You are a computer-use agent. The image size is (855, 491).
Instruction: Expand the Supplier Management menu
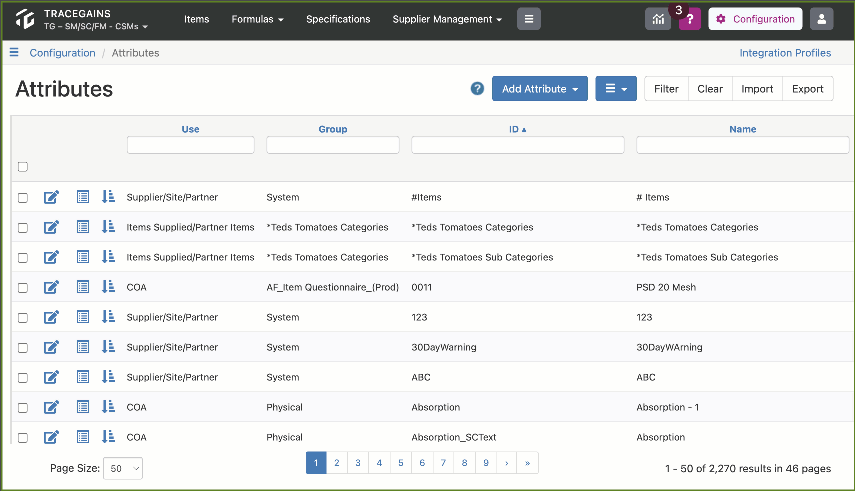coord(447,19)
